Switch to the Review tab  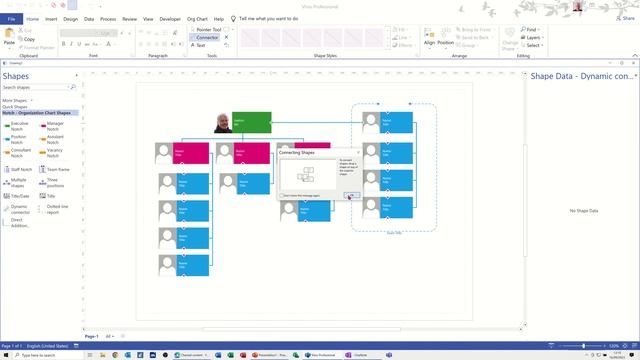tap(129, 19)
